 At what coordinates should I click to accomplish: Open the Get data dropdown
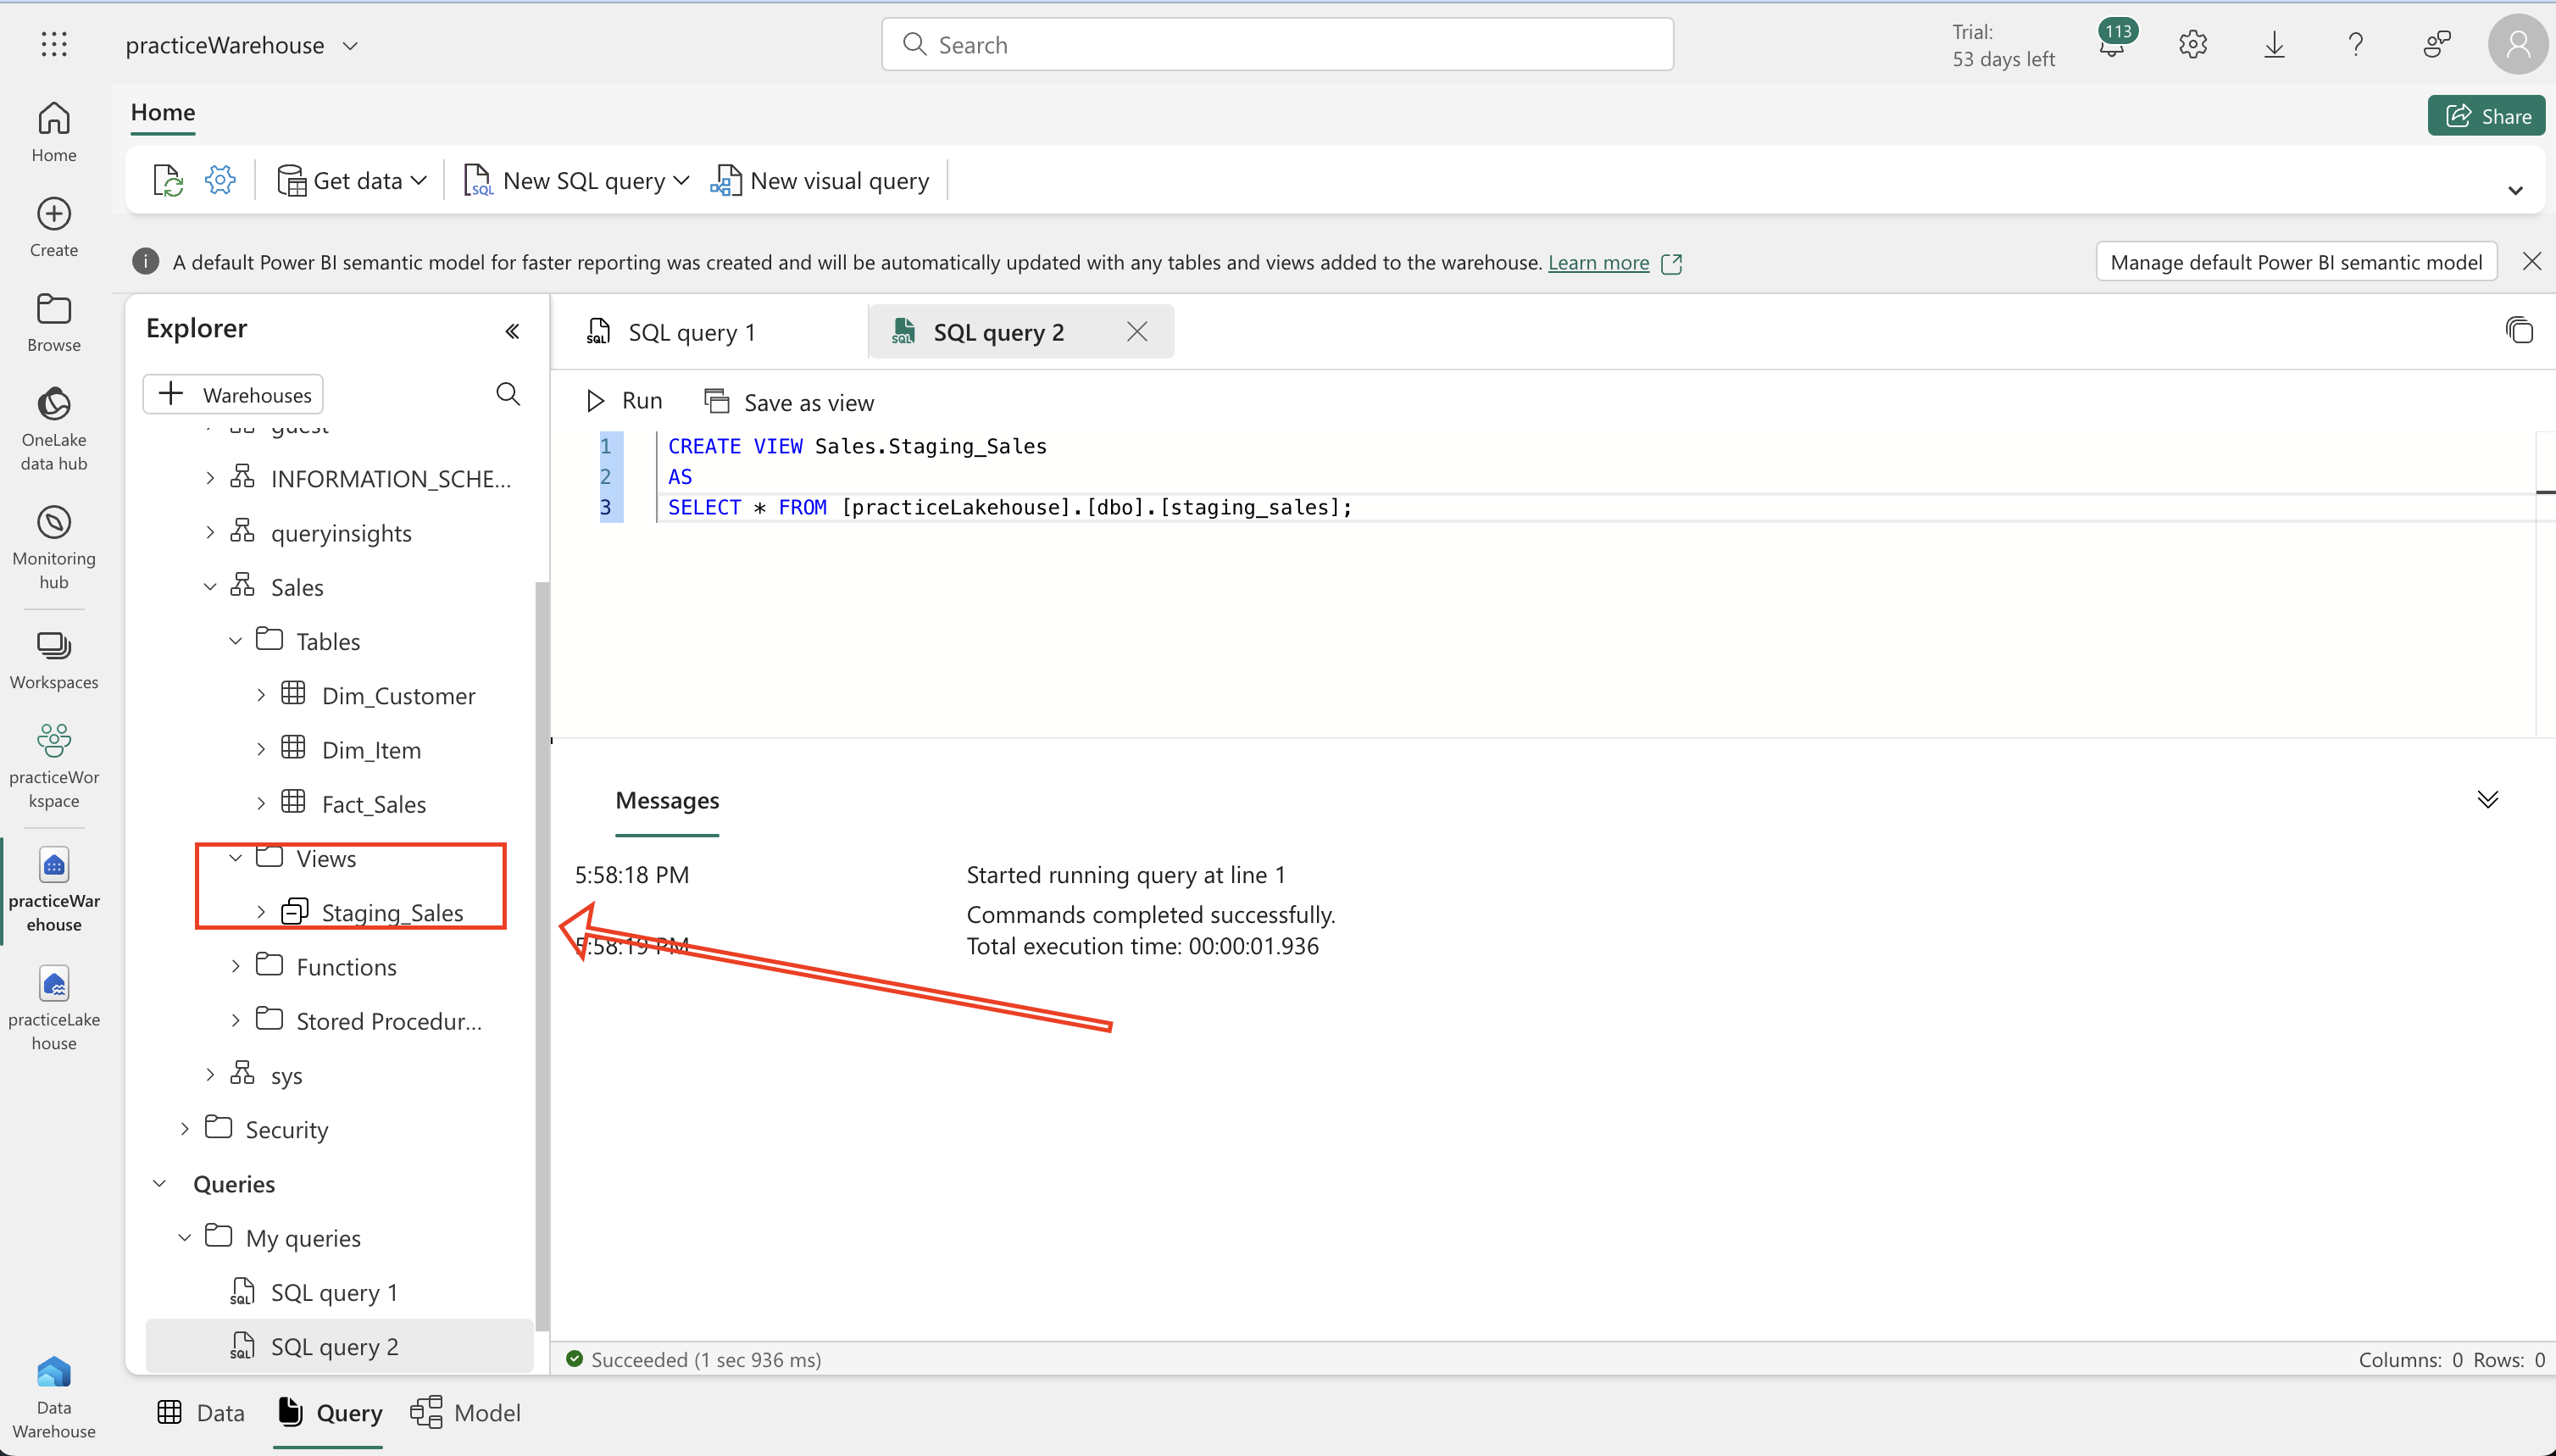coord(351,180)
